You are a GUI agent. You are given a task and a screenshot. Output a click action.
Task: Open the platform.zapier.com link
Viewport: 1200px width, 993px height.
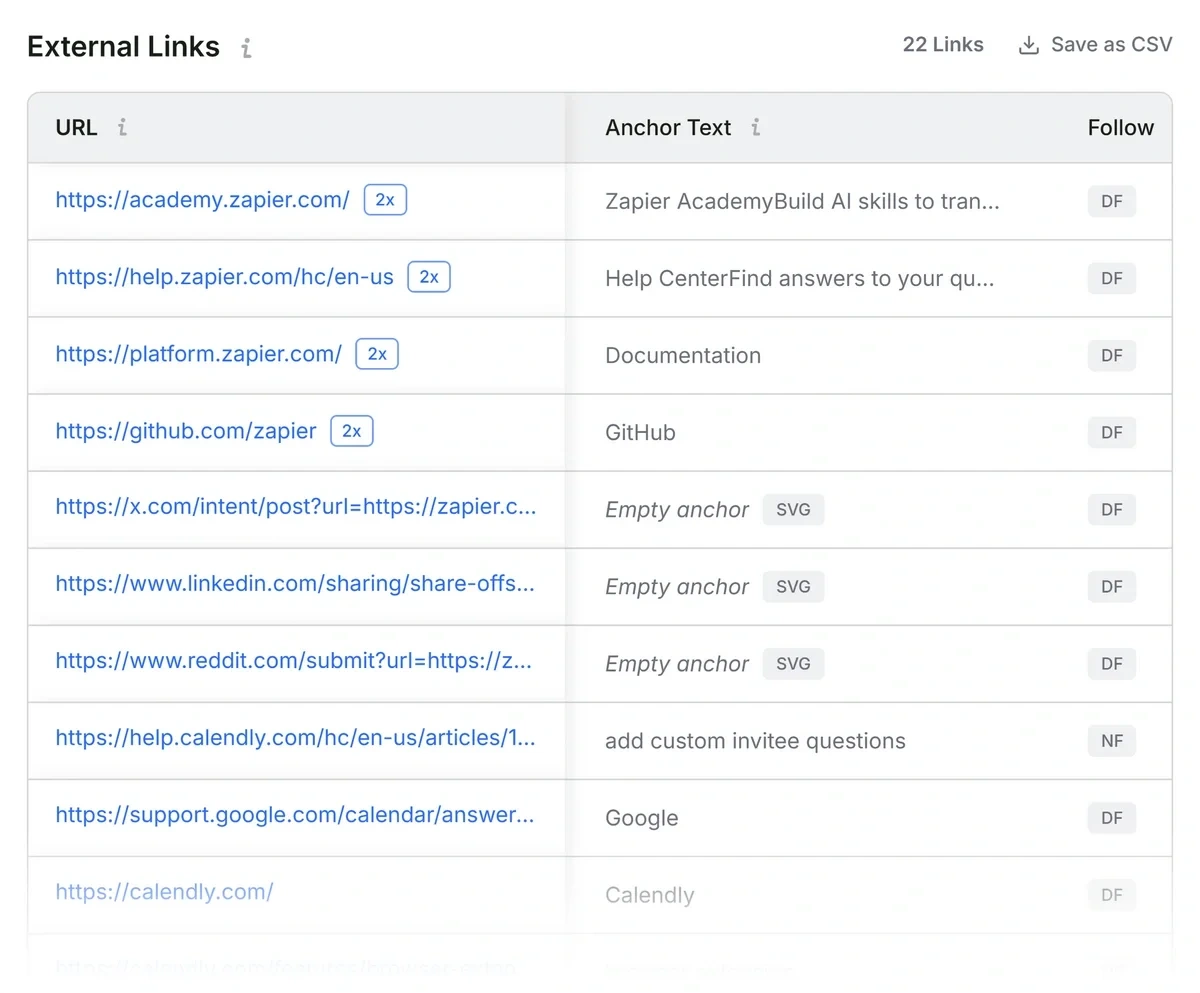[x=198, y=354]
